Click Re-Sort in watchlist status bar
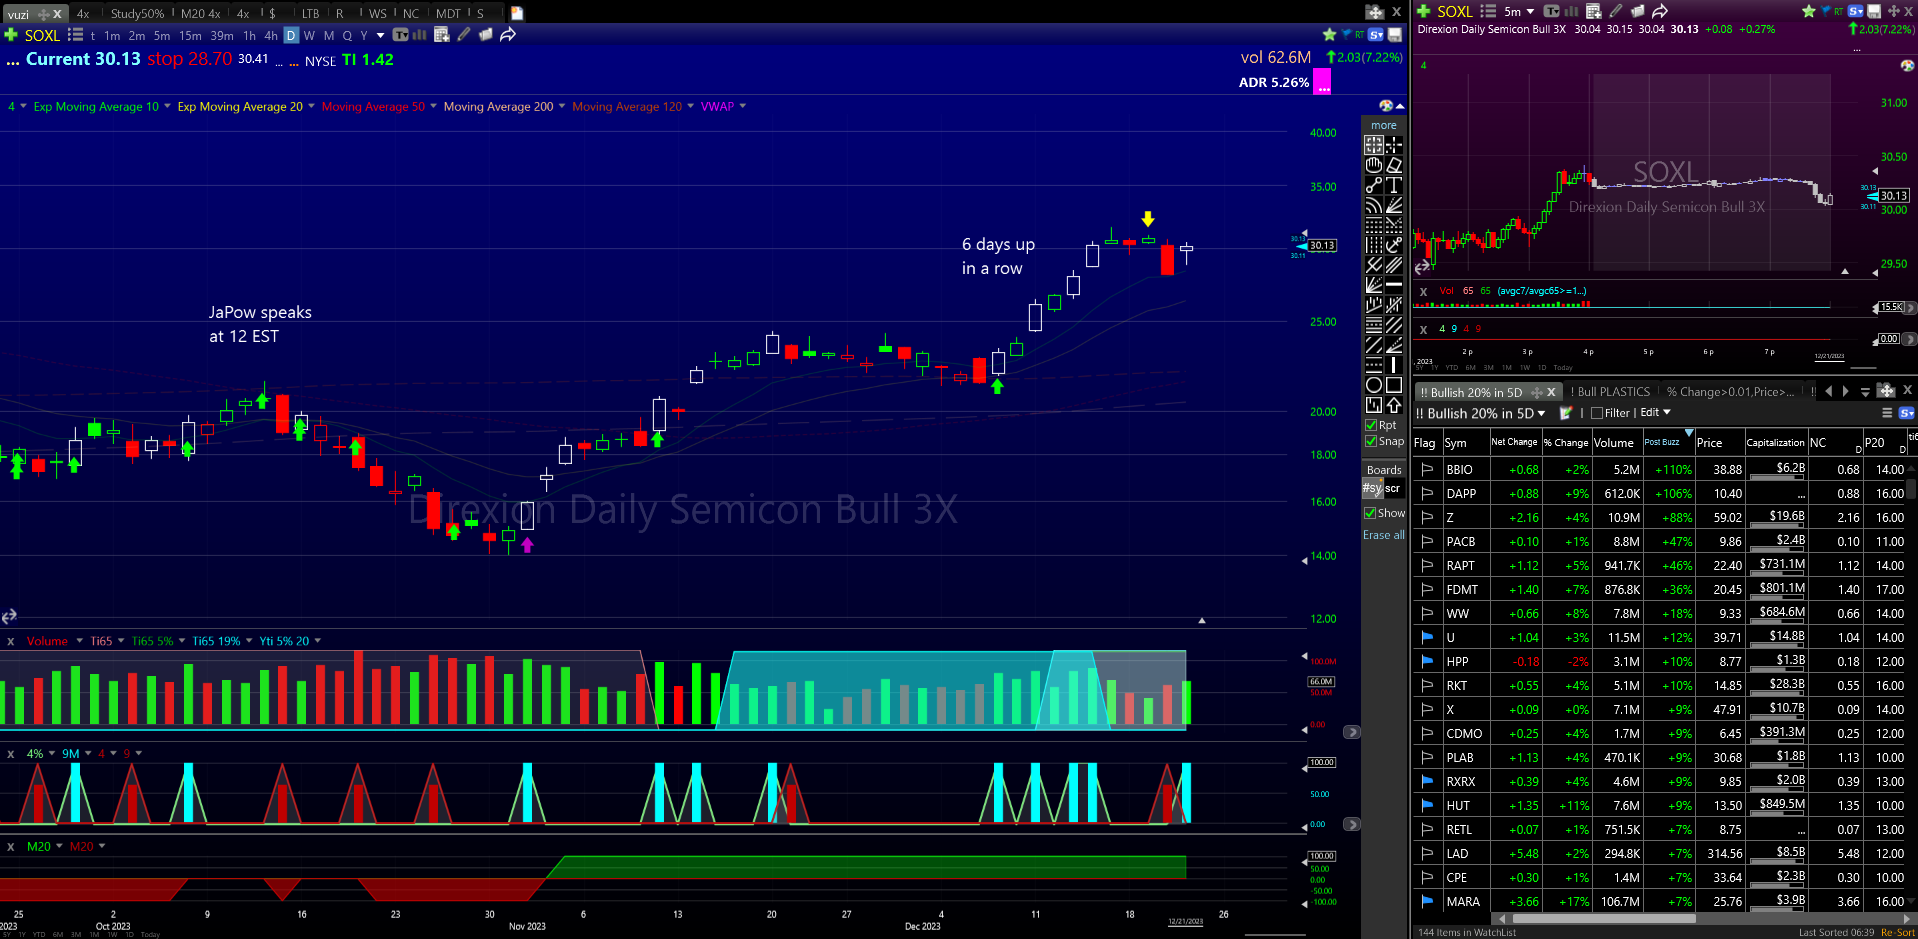 point(1898,932)
